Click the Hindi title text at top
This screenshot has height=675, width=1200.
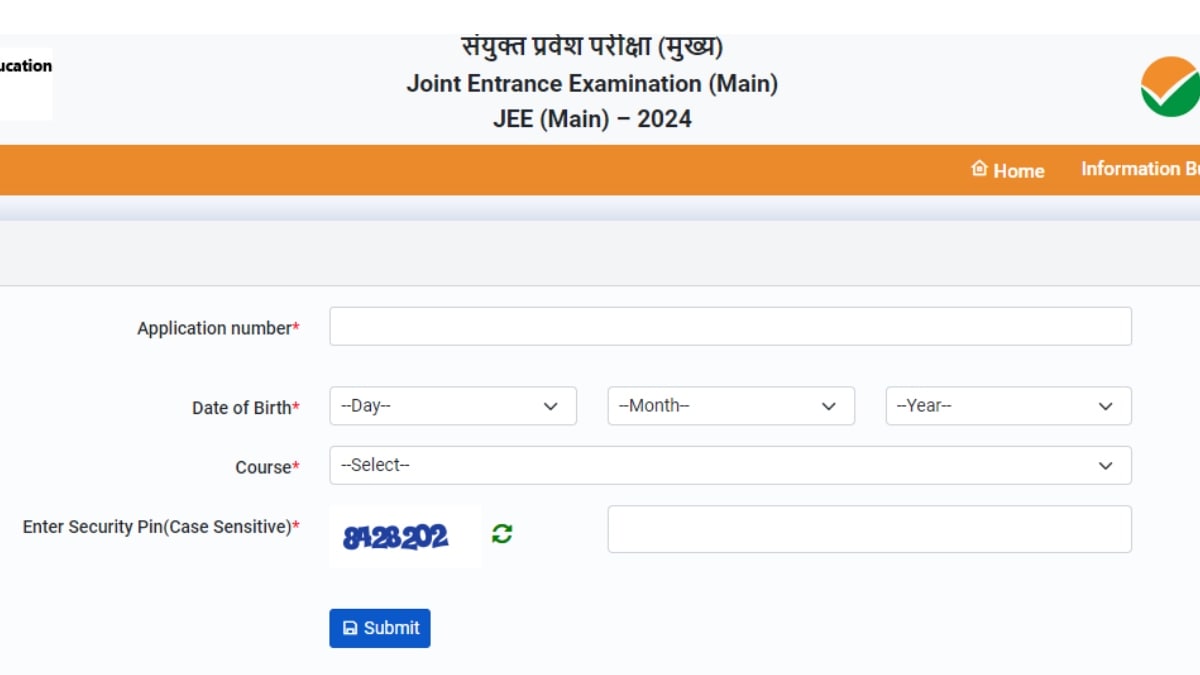pos(592,46)
